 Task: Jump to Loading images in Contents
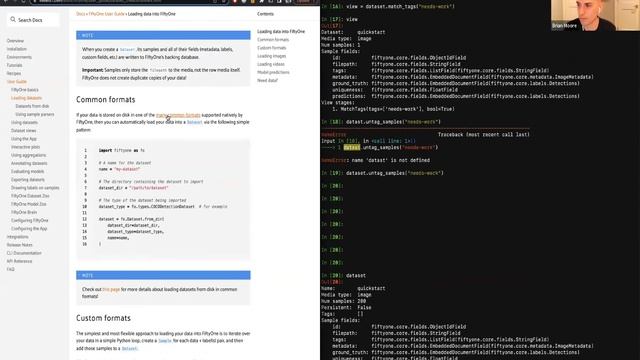(271, 56)
